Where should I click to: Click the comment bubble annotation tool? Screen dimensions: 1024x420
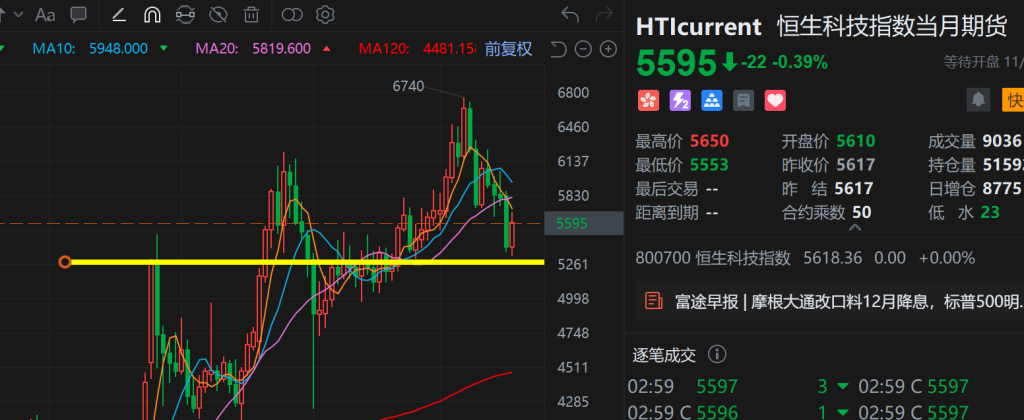click(79, 15)
